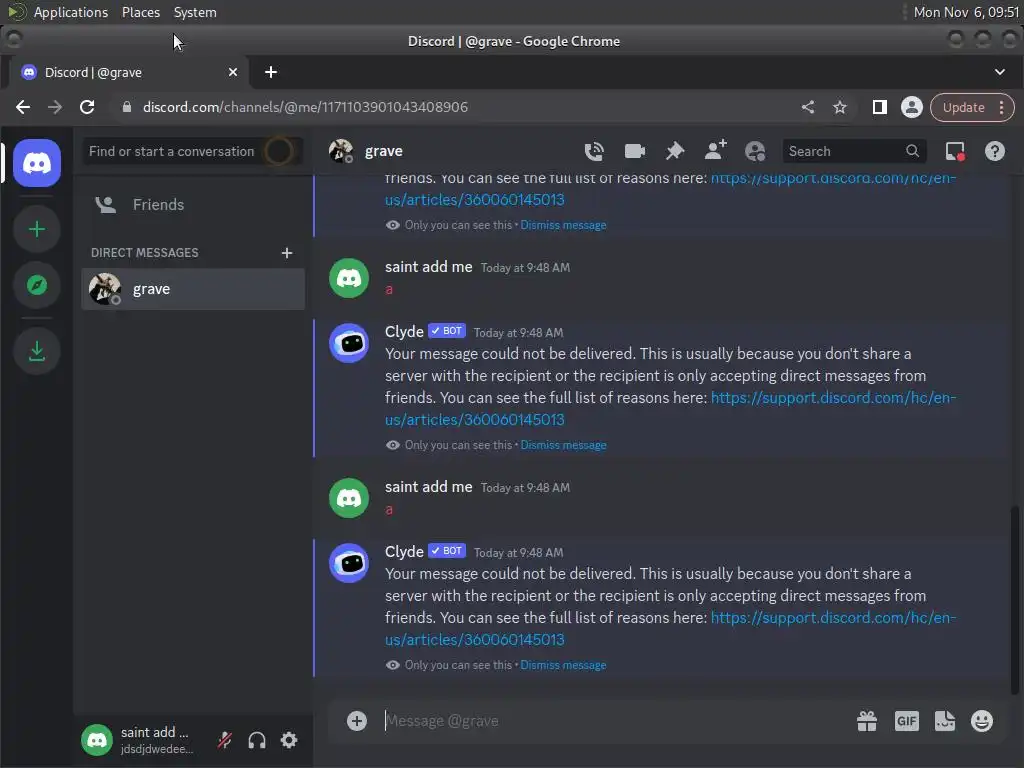
Task: Open the Friends page
Action: pyautogui.click(x=193, y=204)
